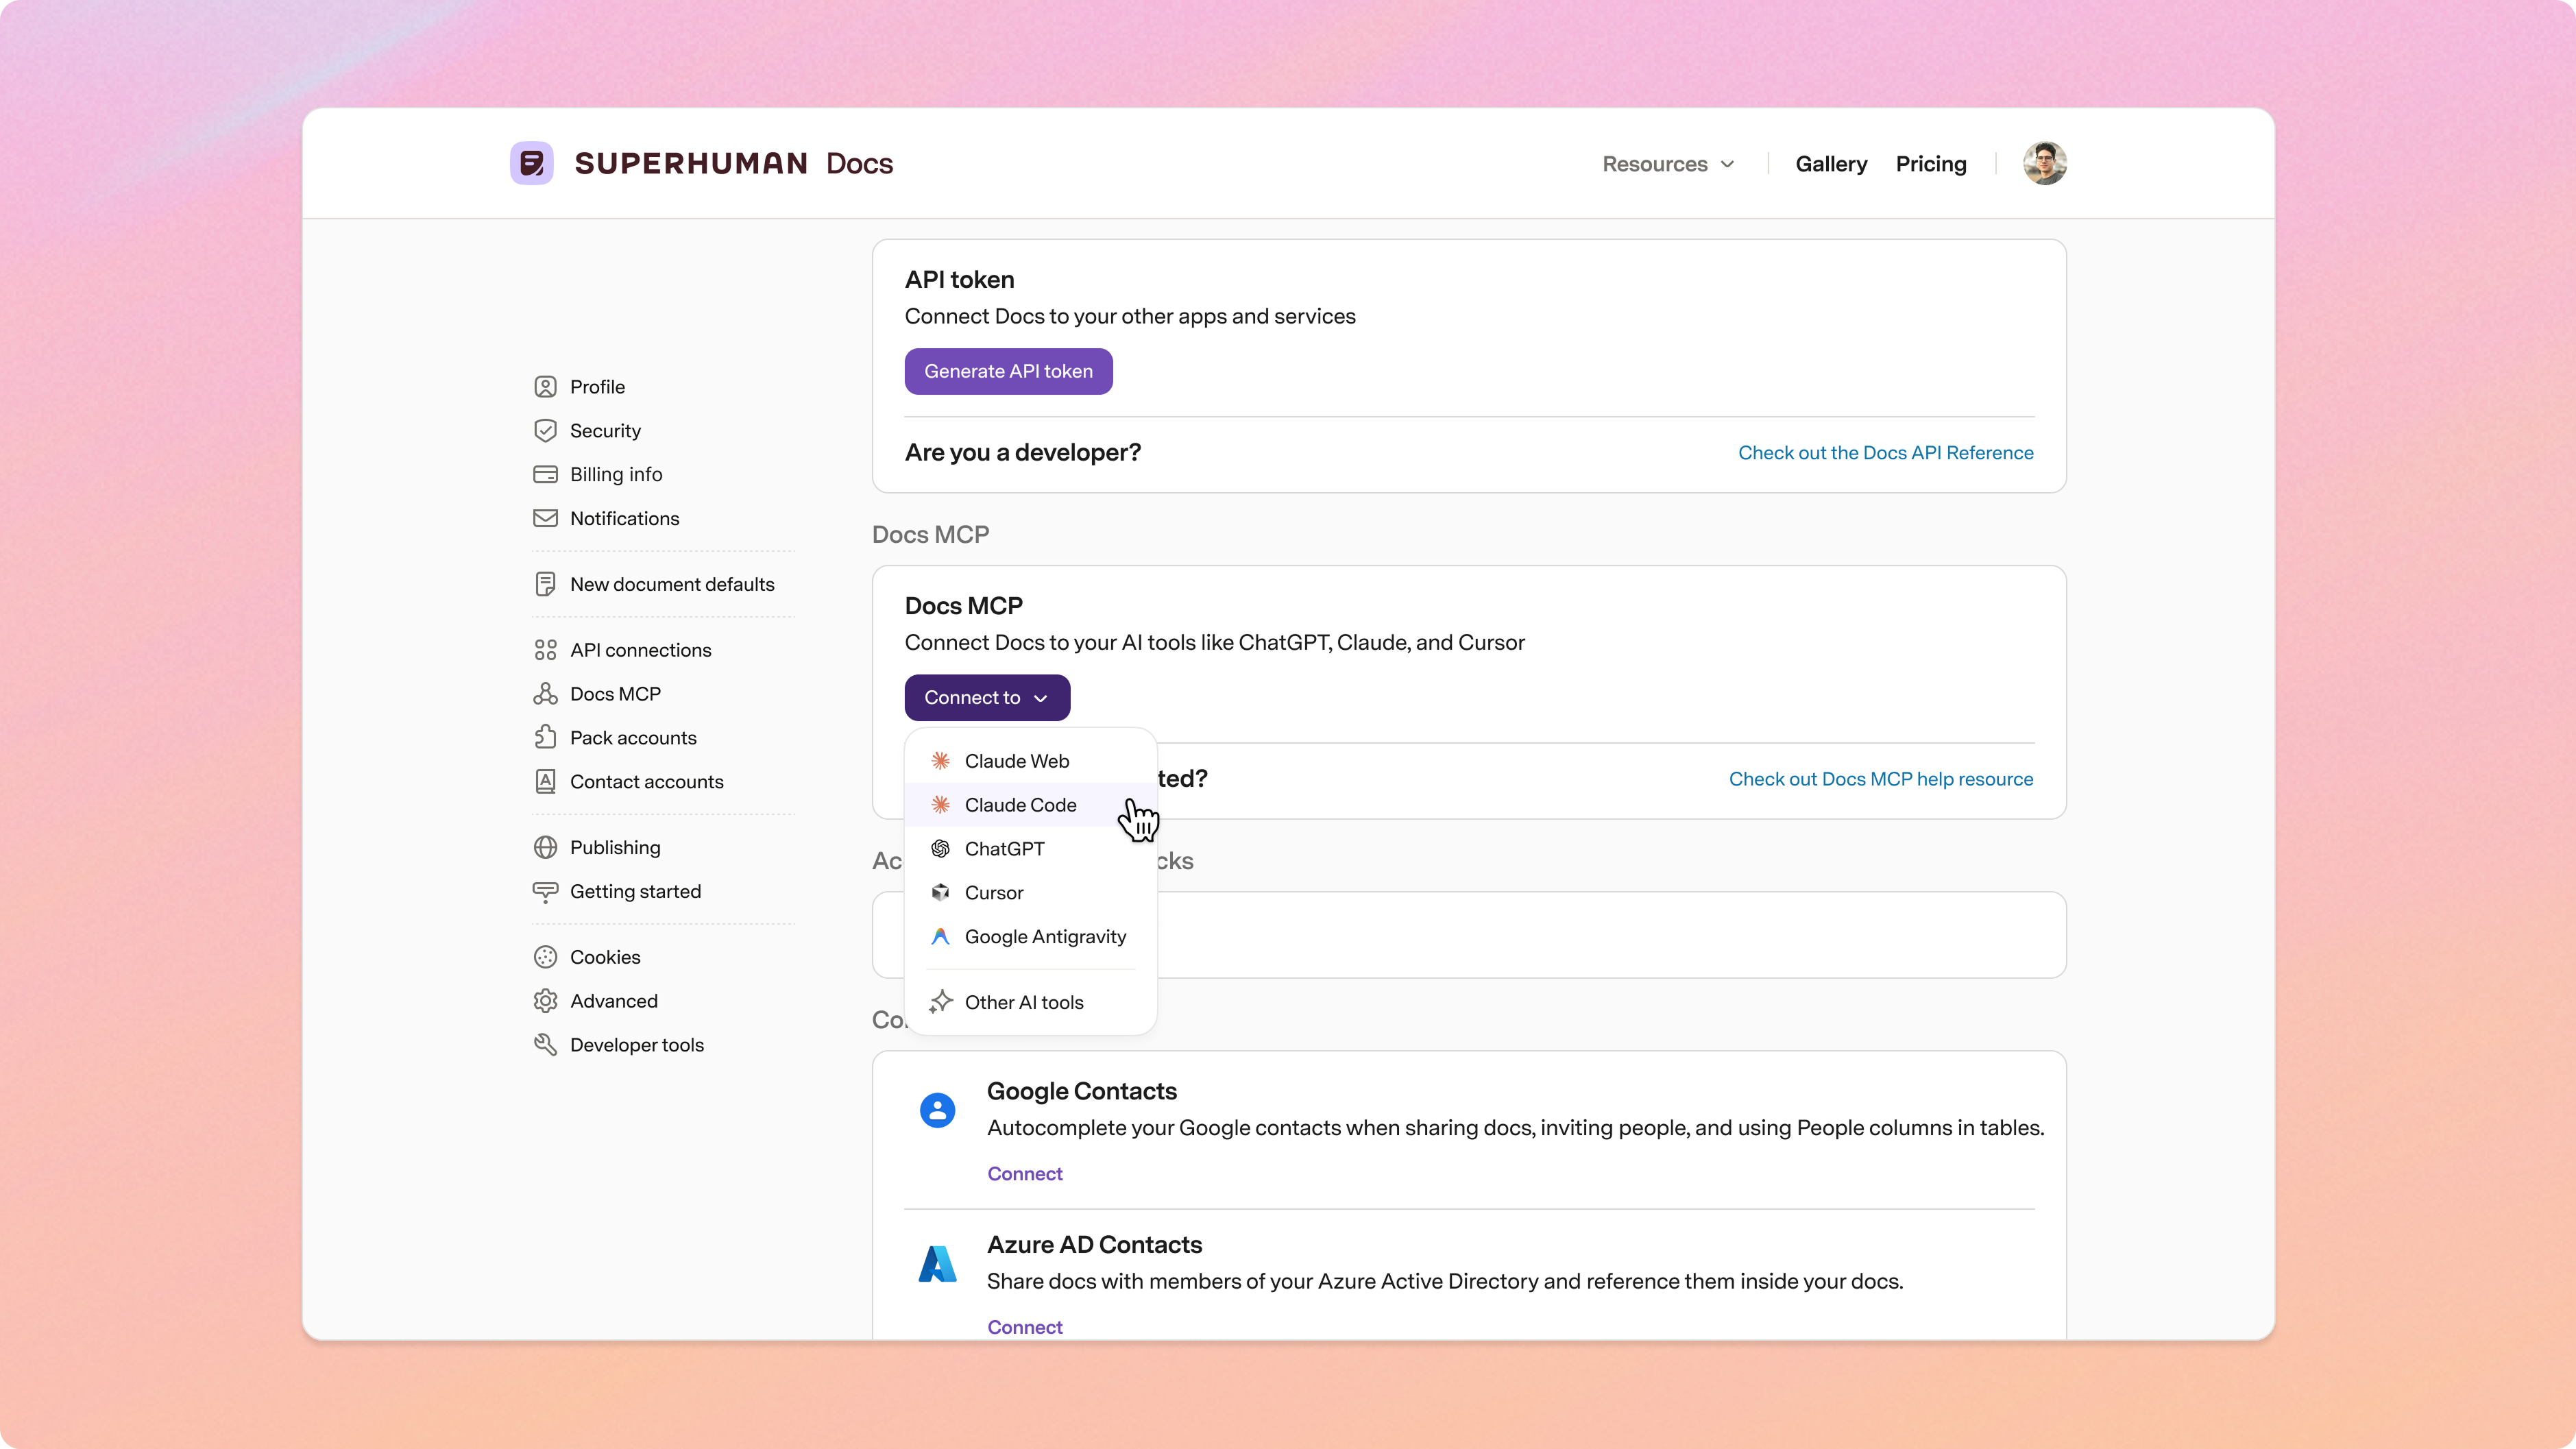Screen dimensions: 2576x1449
Task: Click the Superhuman Docs logo icon
Action: point(531,163)
